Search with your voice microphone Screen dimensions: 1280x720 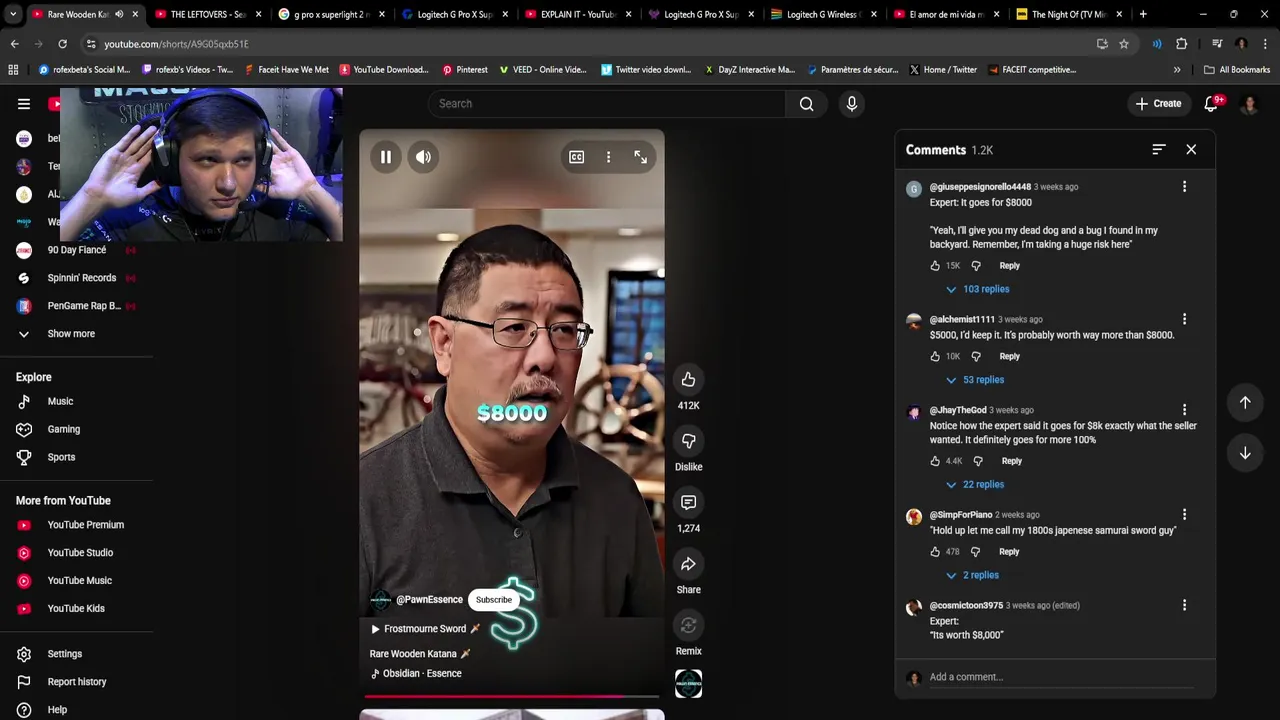851,104
